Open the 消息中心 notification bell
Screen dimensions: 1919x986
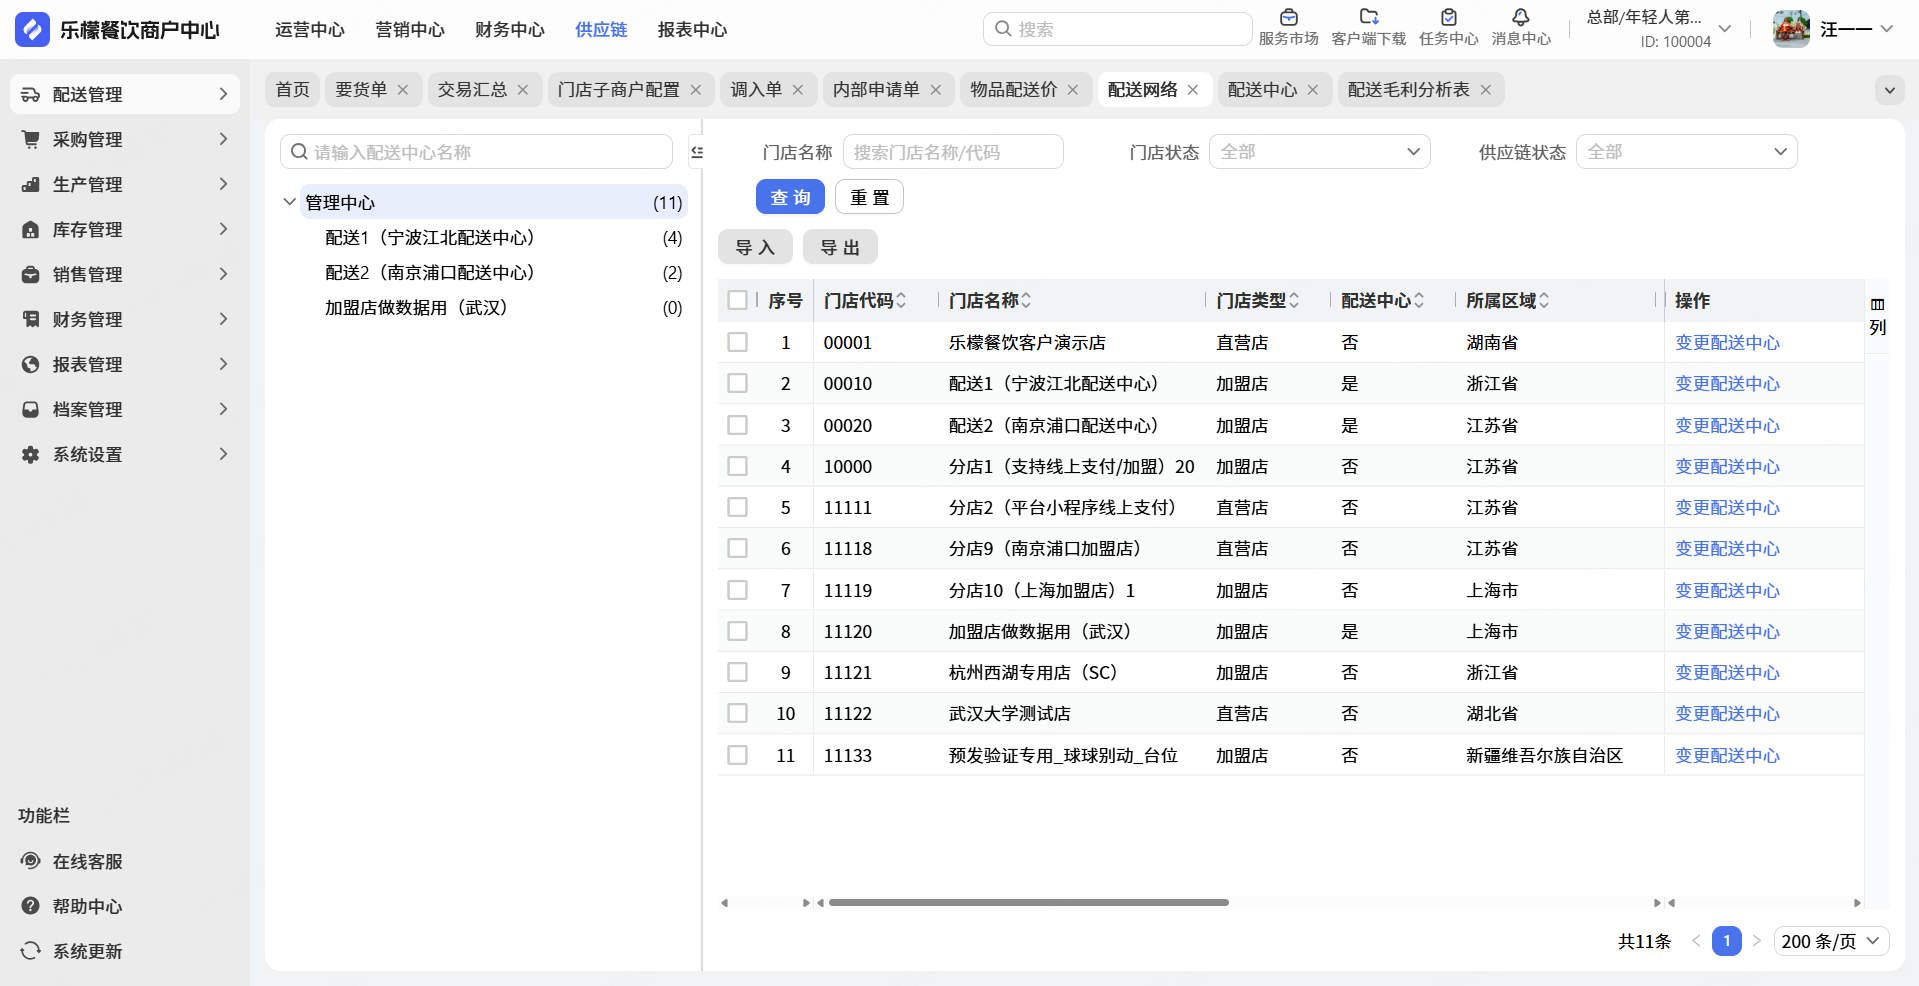(x=1520, y=18)
